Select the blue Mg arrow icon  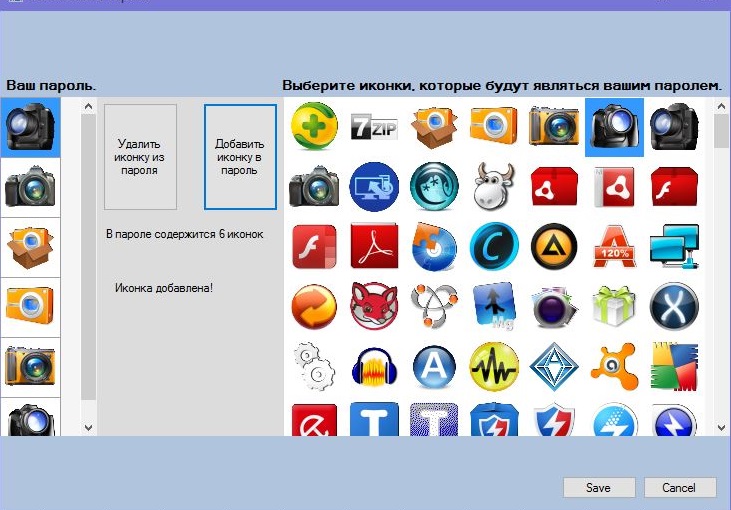(x=494, y=306)
